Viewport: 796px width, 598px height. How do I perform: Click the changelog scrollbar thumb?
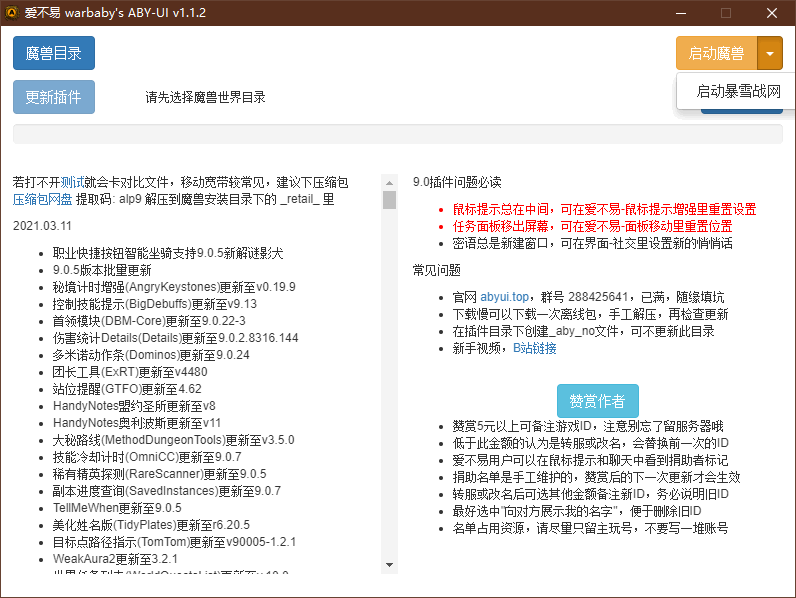click(389, 200)
